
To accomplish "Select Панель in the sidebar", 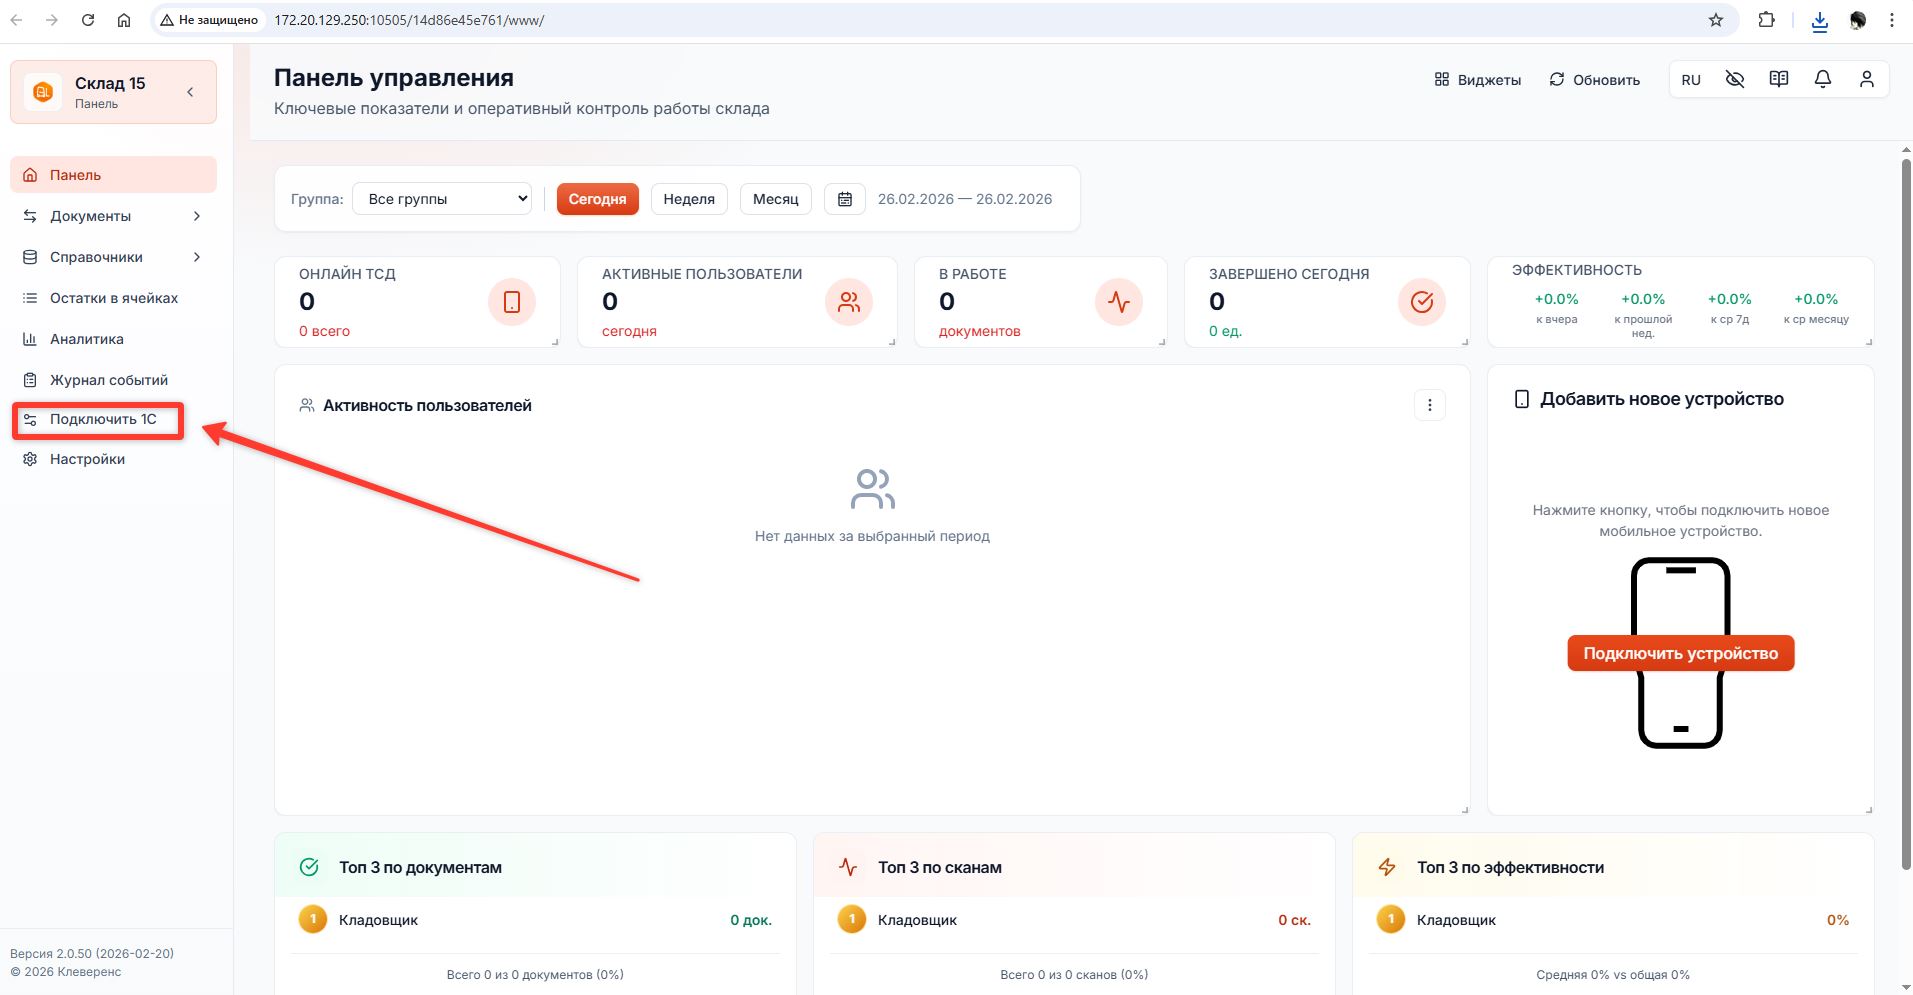I will [113, 175].
